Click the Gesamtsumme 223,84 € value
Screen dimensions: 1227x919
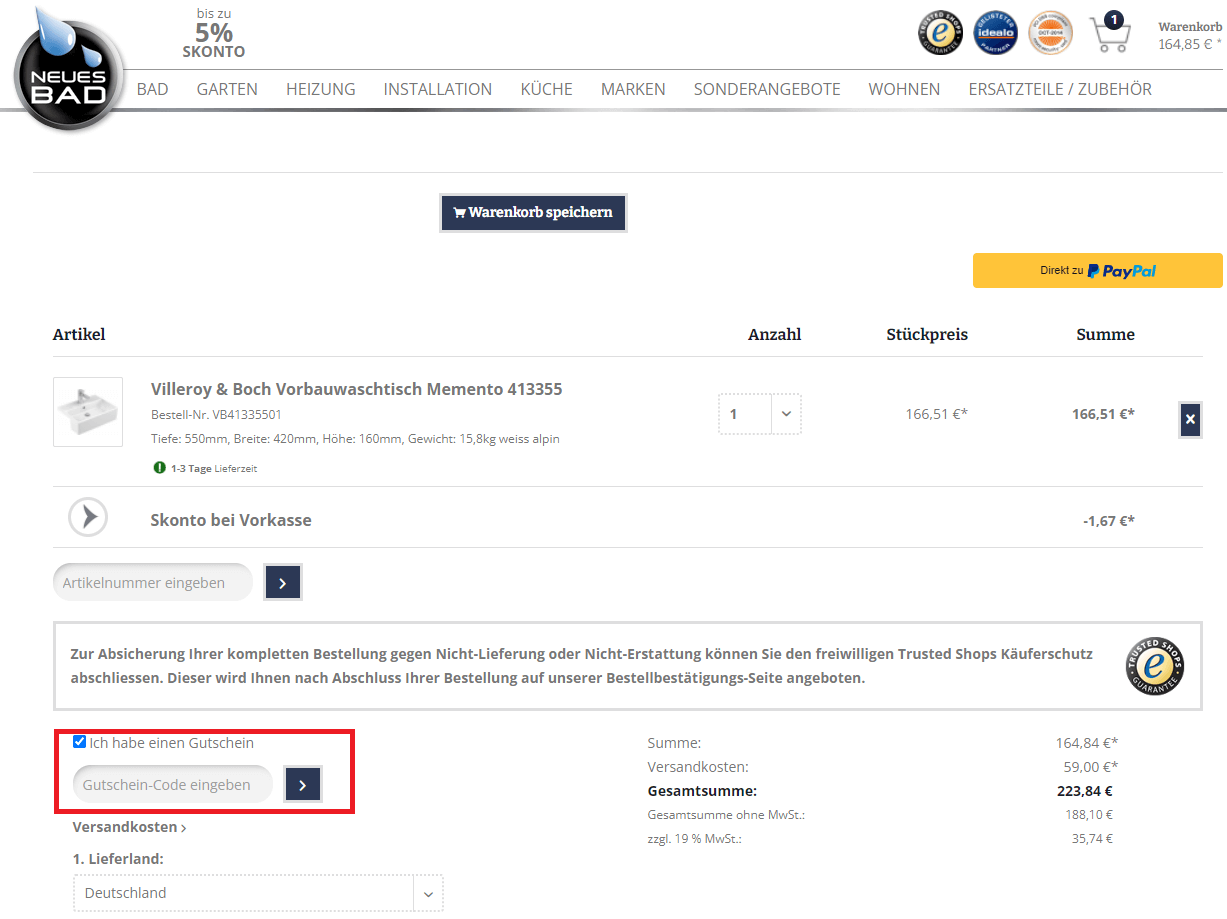click(1084, 791)
